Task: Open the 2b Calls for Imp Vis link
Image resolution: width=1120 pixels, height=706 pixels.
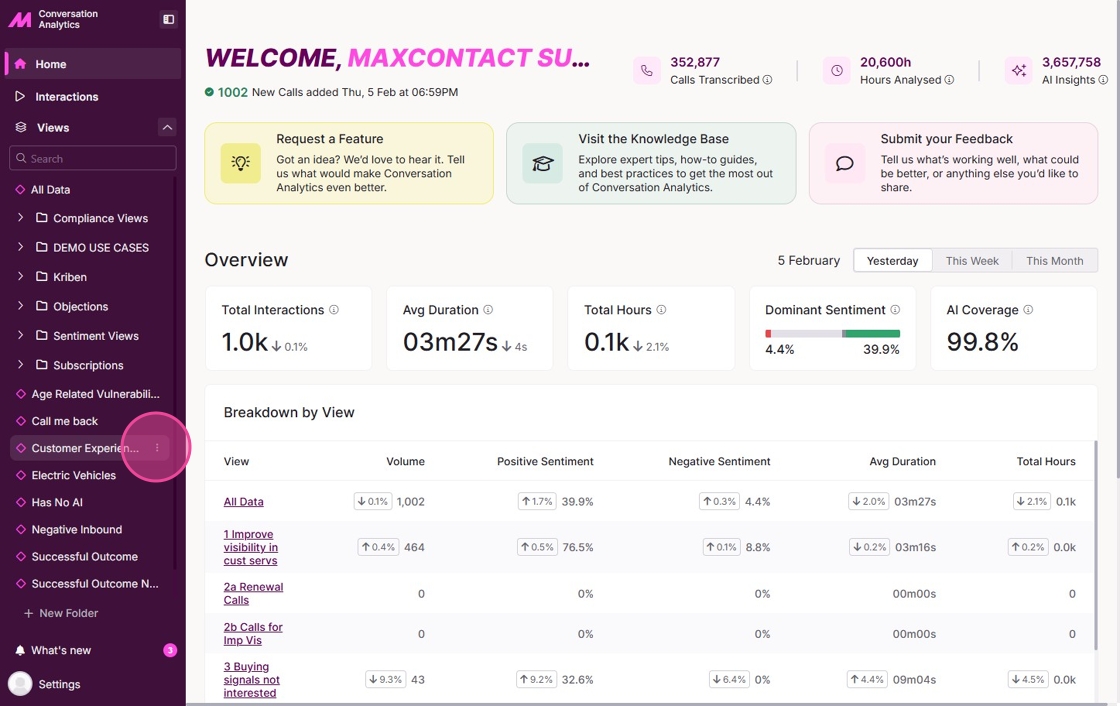Action: tap(253, 633)
